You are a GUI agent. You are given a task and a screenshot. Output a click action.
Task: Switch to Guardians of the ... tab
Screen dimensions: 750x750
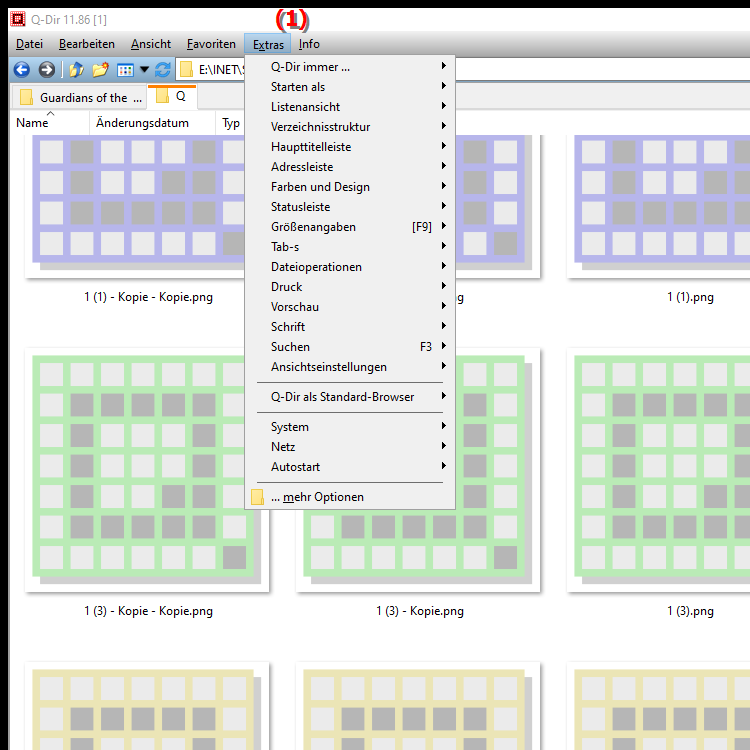pyautogui.click(x=79, y=98)
